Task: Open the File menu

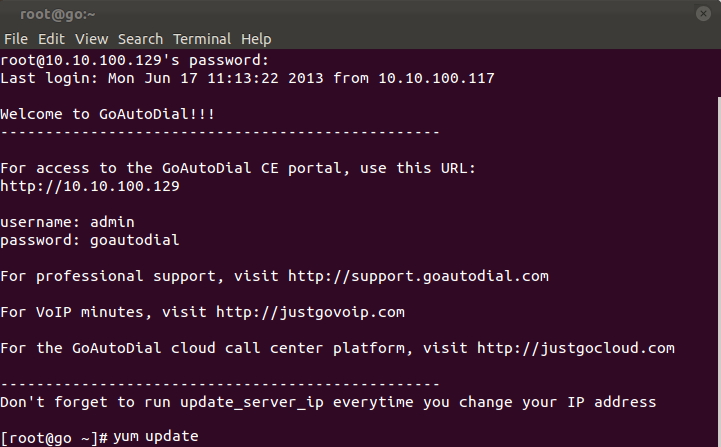Action: coord(16,39)
